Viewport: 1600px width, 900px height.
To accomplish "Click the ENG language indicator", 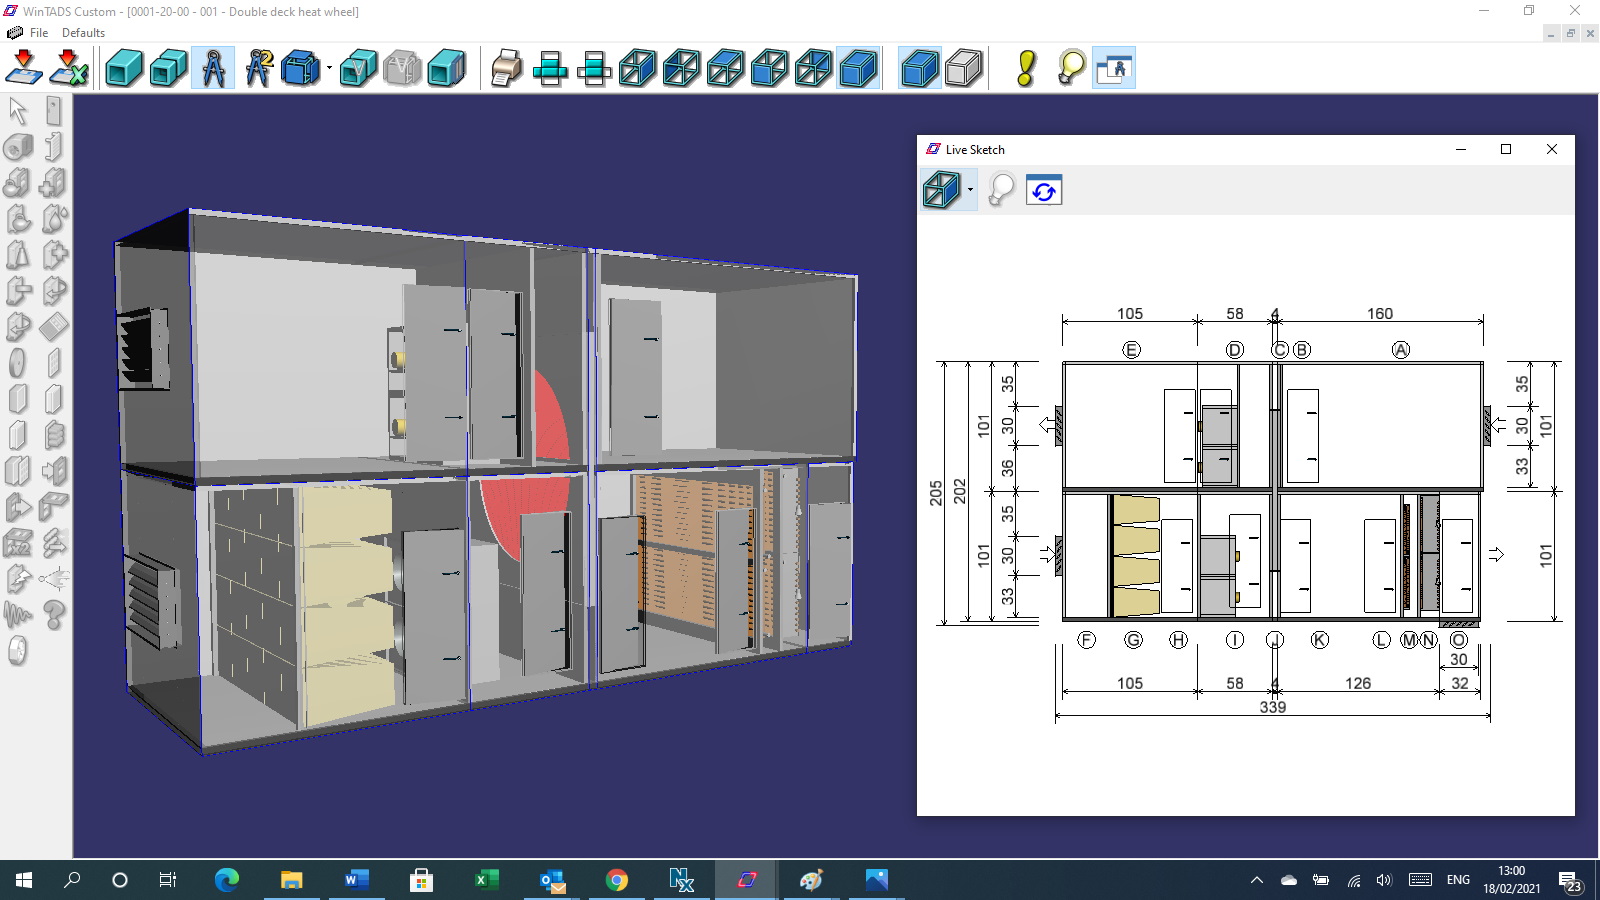I will point(1458,880).
